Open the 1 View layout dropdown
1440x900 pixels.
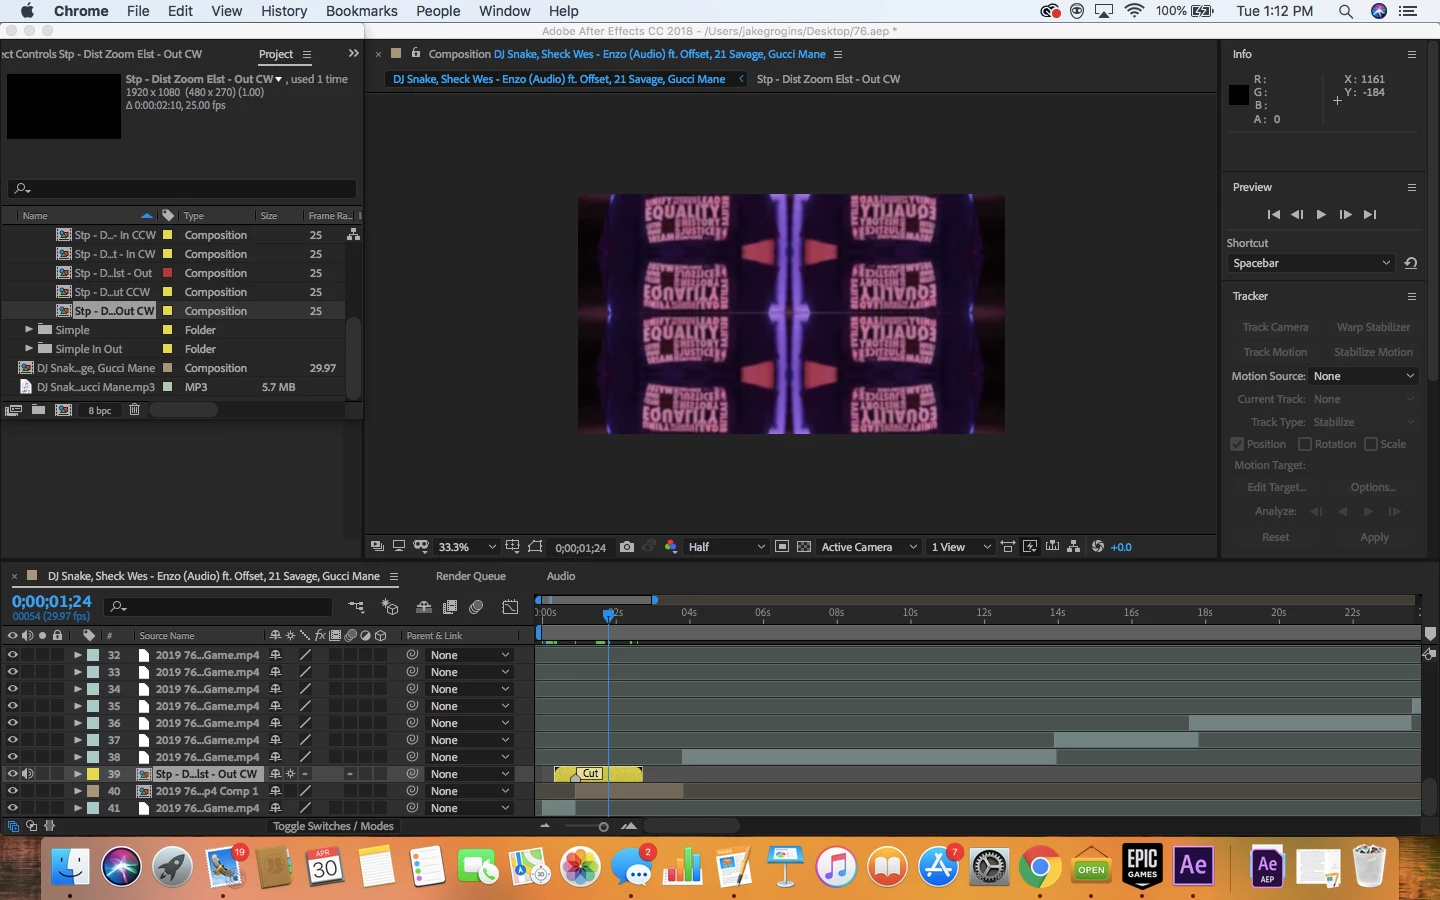point(960,547)
